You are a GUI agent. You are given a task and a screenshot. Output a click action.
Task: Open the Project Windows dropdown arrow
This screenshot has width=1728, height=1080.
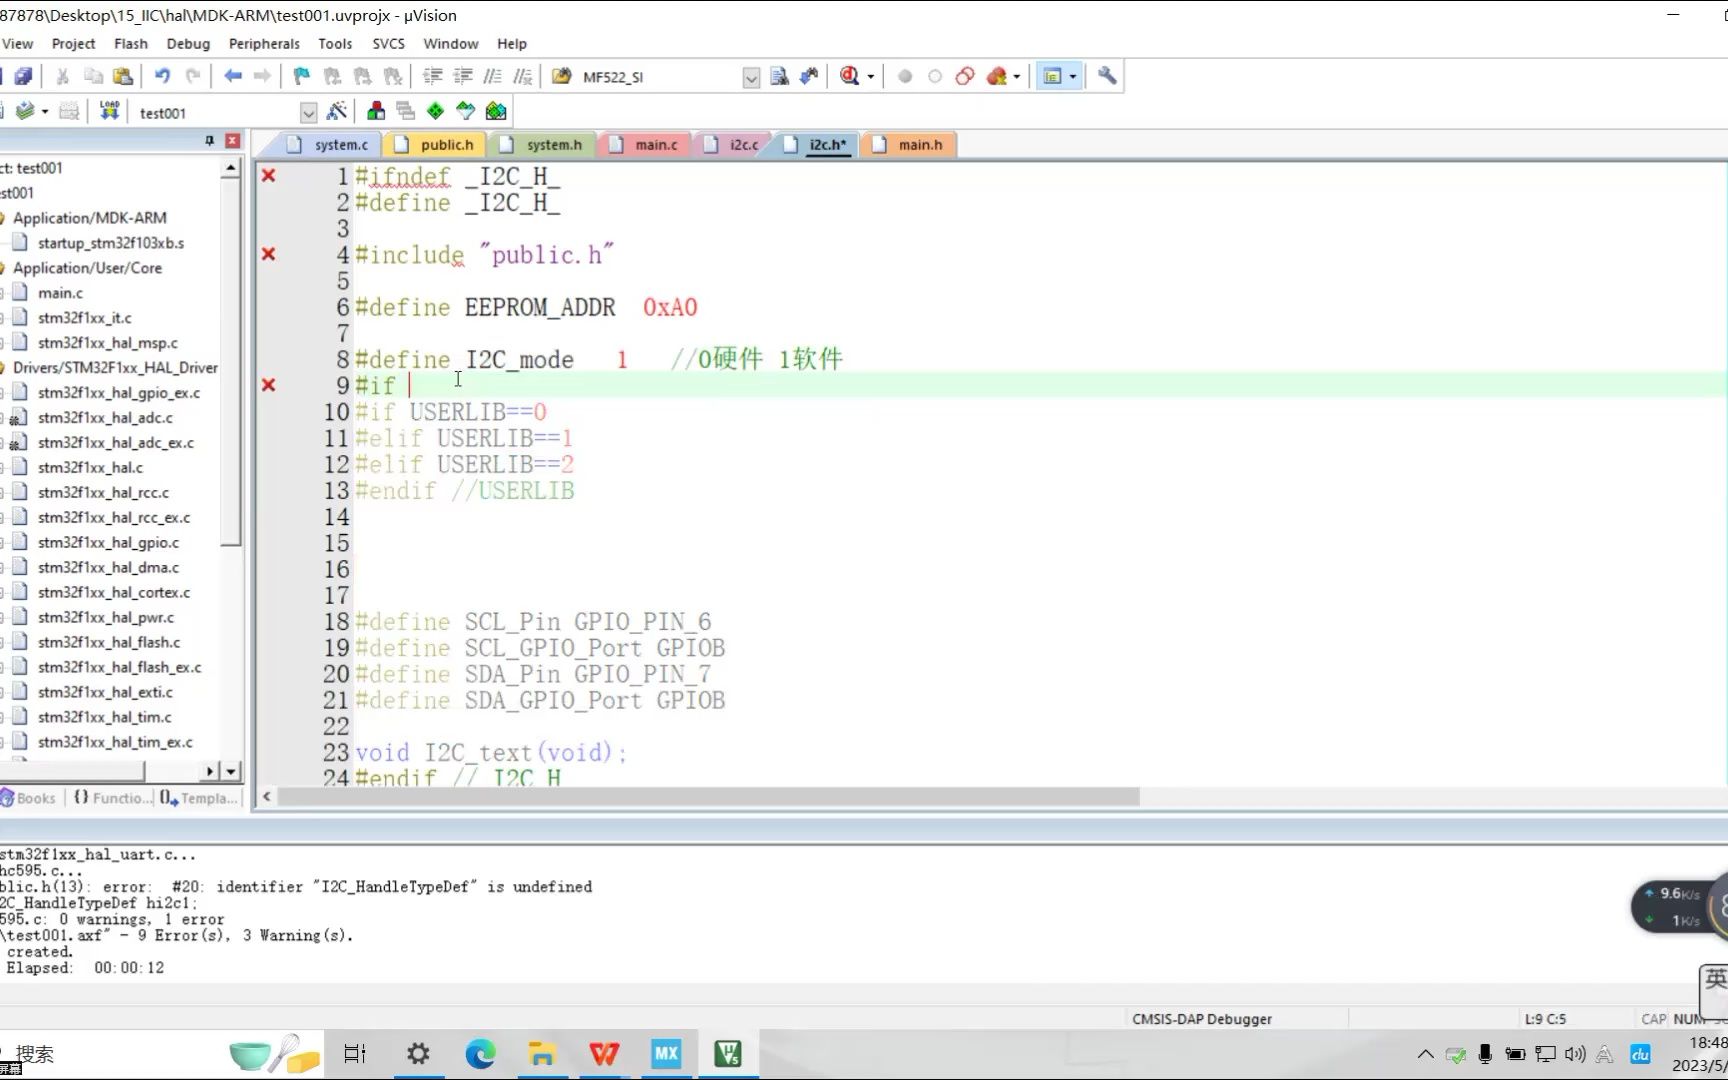pos(1071,76)
